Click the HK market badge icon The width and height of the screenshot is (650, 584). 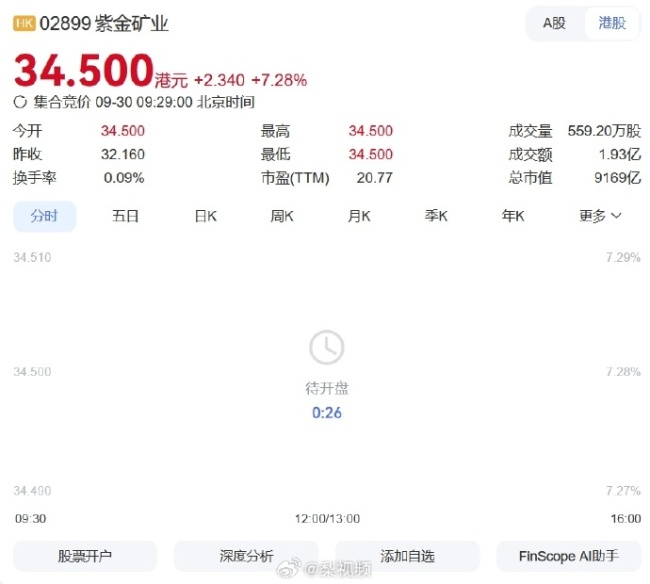(24, 23)
